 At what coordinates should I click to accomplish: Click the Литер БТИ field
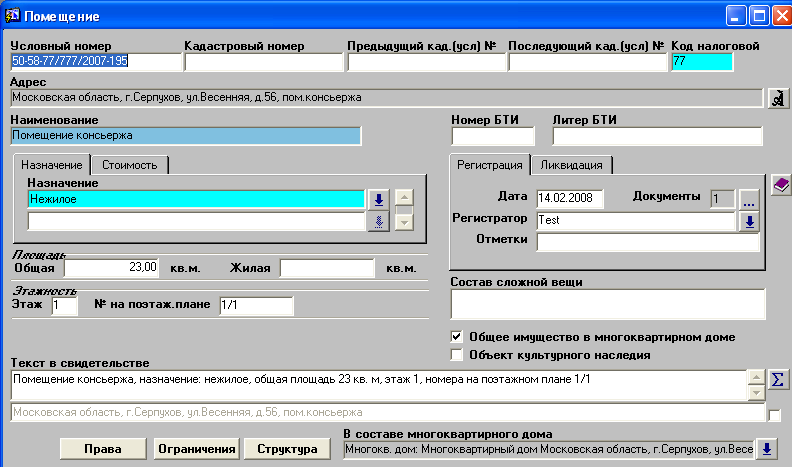click(658, 136)
